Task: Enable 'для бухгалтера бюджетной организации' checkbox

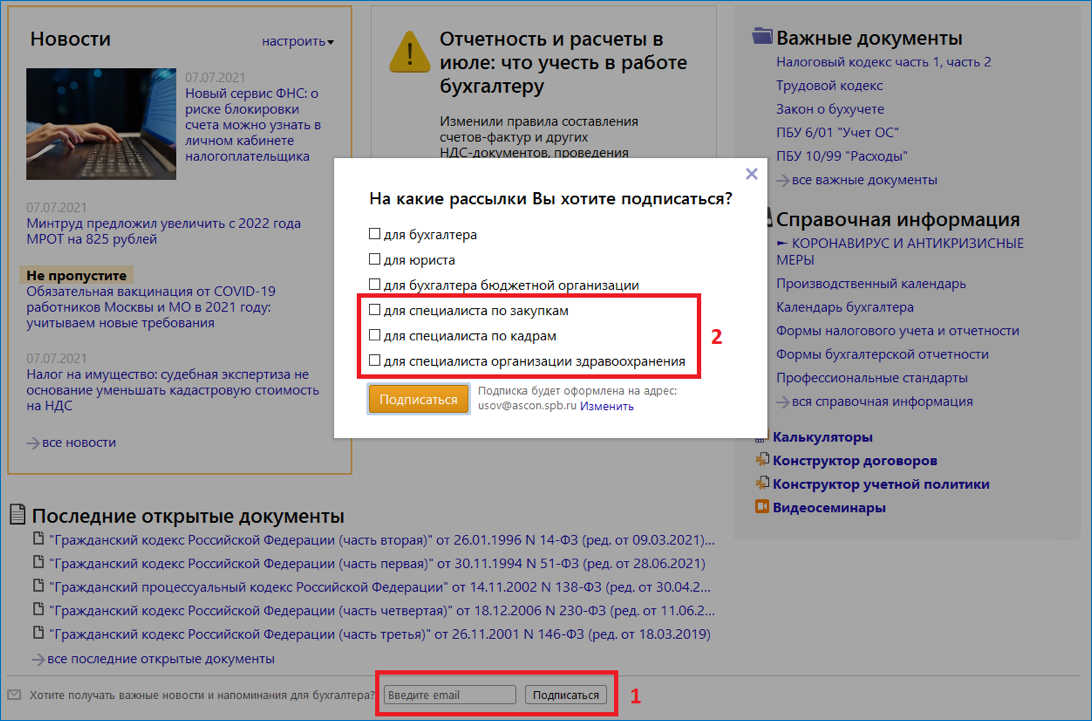Action: (x=375, y=284)
